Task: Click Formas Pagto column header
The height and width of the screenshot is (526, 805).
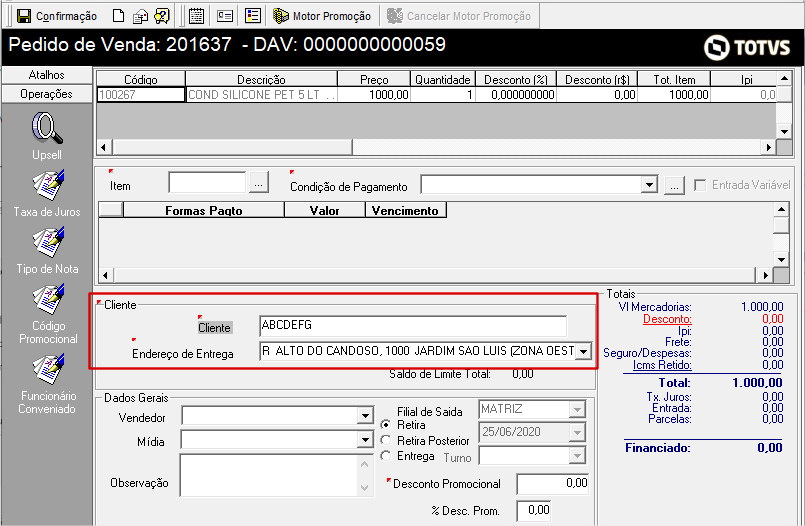Action: 204,210
